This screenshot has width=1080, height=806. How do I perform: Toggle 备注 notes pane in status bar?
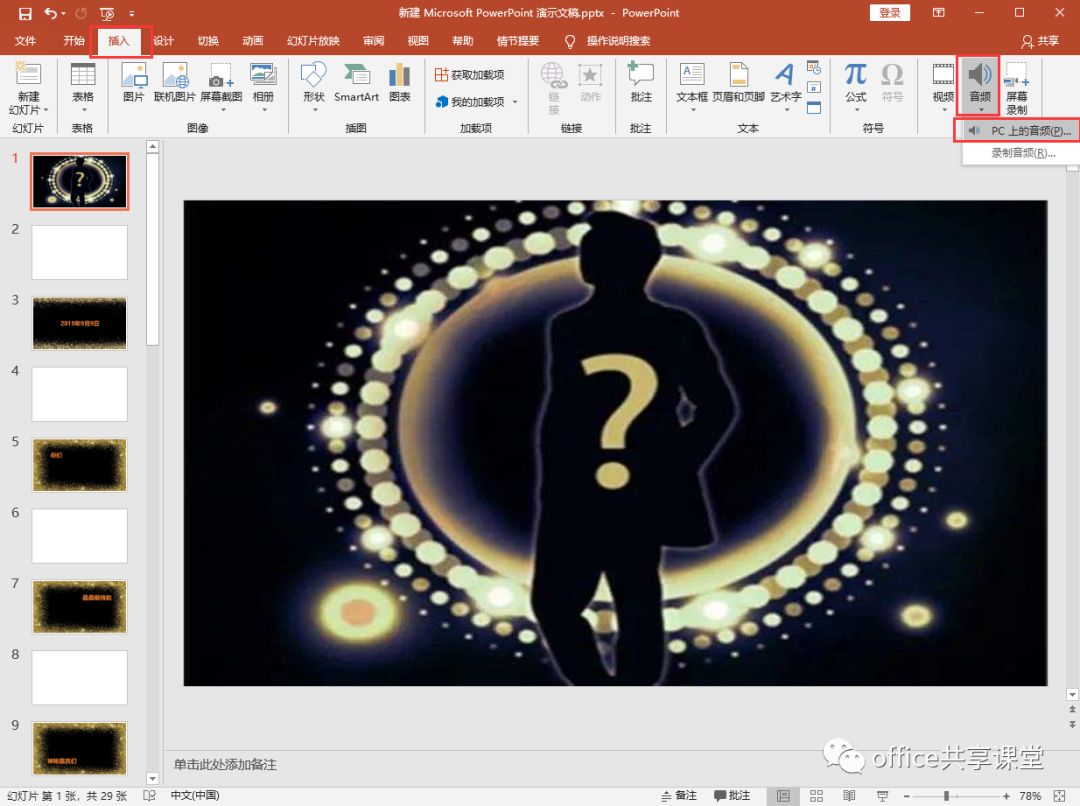click(x=679, y=796)
